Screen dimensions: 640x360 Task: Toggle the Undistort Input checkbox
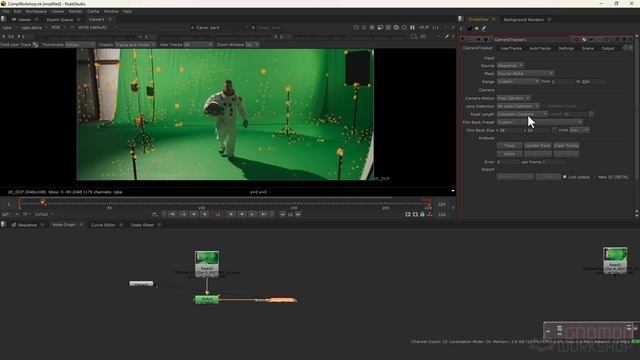pyautogui.click(x=544, y=106)
